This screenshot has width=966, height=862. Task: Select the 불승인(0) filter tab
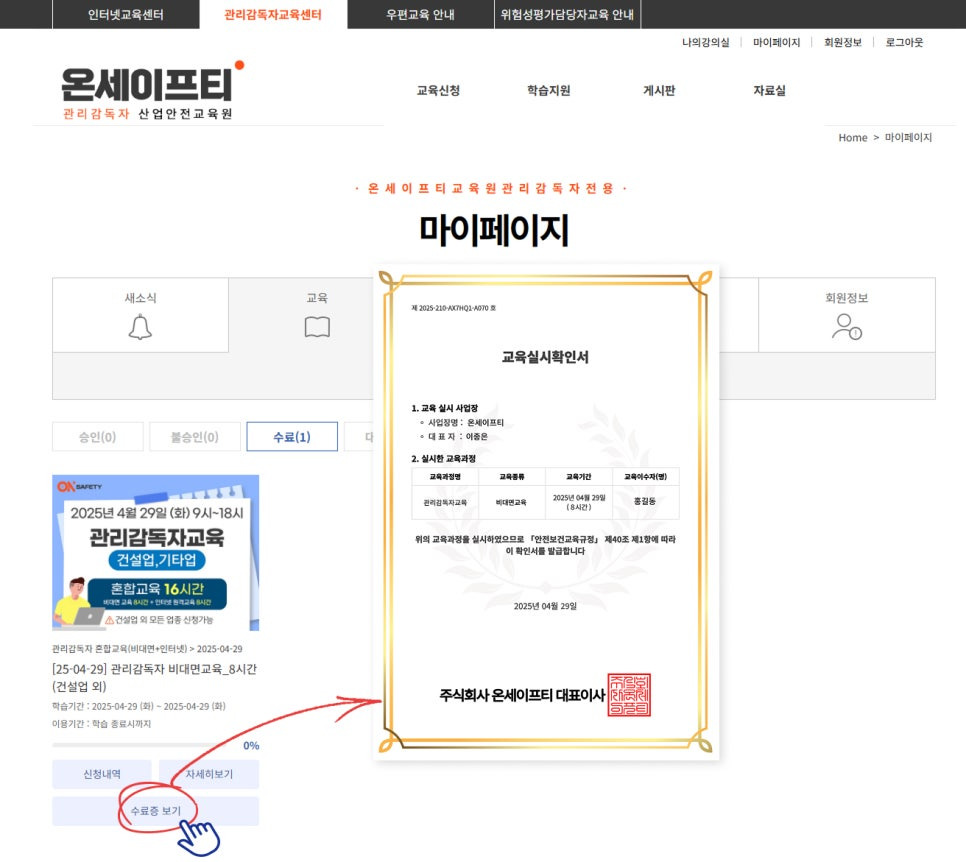click(195, 436)
